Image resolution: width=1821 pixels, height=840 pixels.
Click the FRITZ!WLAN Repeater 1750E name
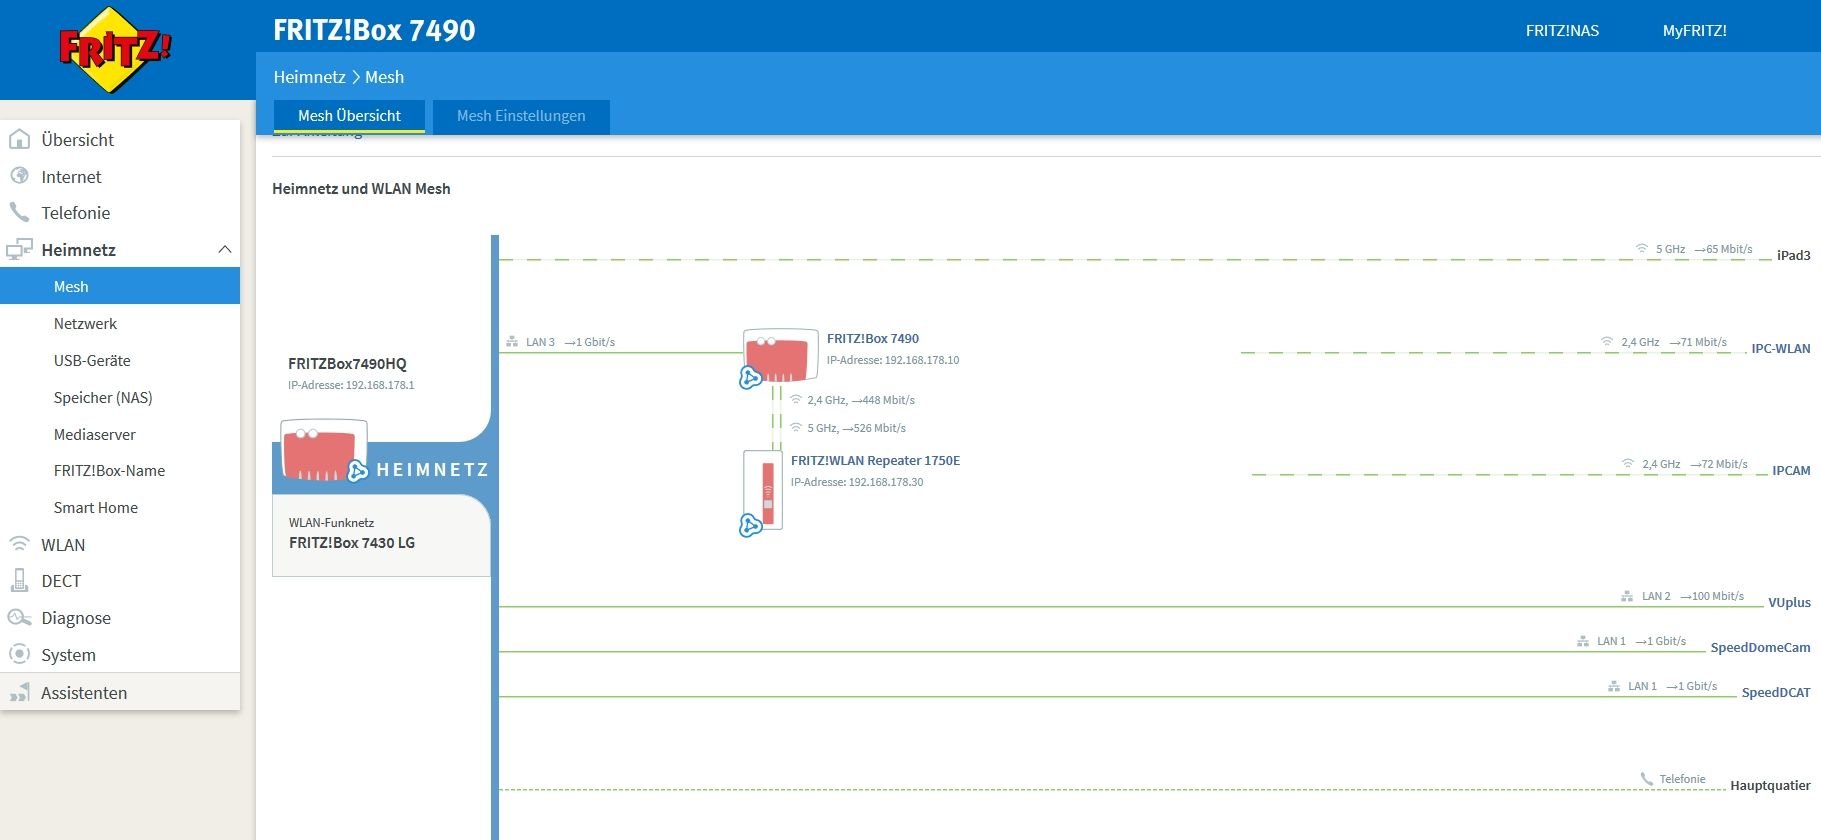[x=875, y=460]
